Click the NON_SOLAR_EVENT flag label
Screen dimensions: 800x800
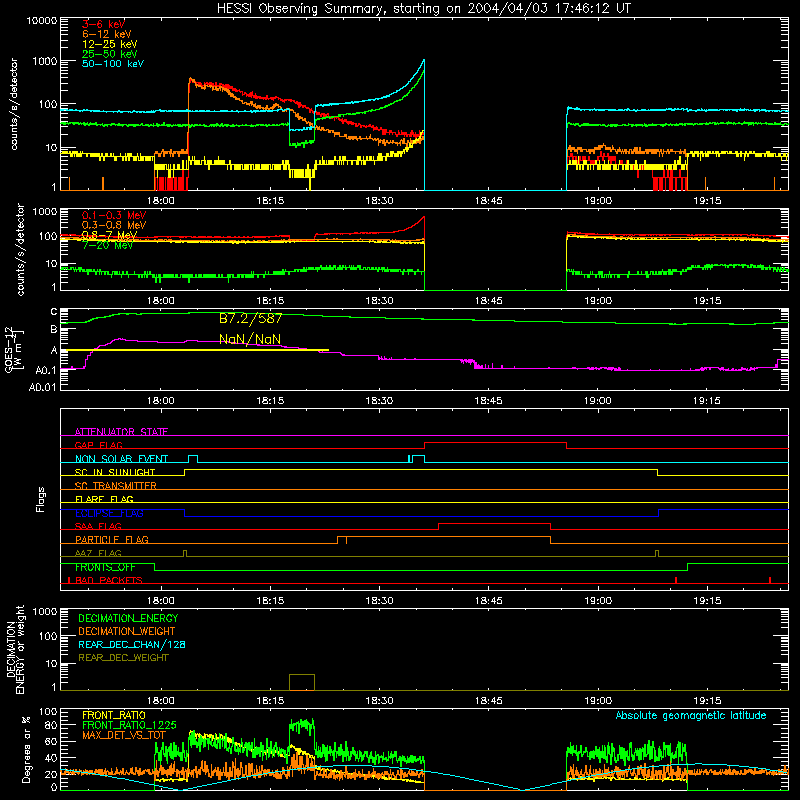tap(121, 459)
